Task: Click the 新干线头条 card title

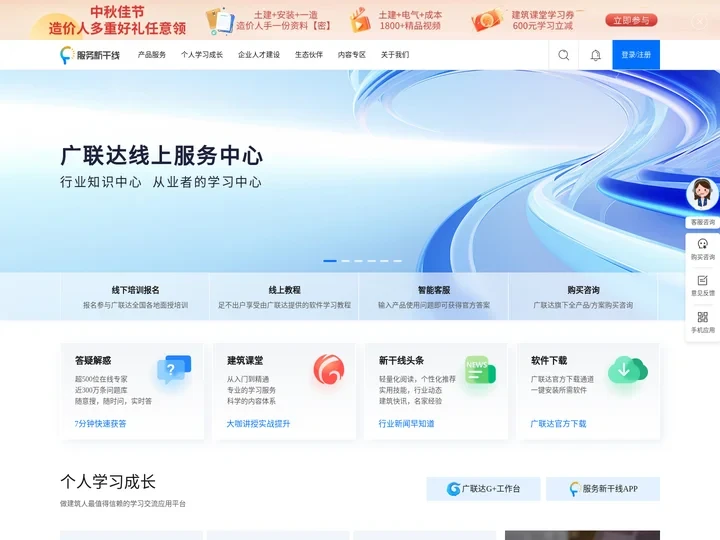Action: 401,360
